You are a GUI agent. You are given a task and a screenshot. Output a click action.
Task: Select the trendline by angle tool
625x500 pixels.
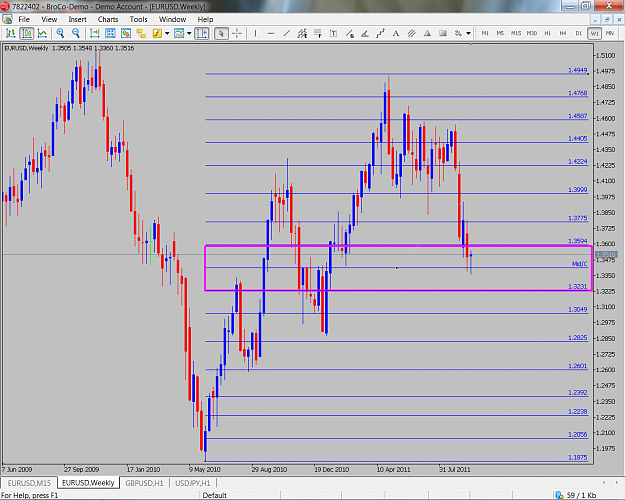(350, 33)
